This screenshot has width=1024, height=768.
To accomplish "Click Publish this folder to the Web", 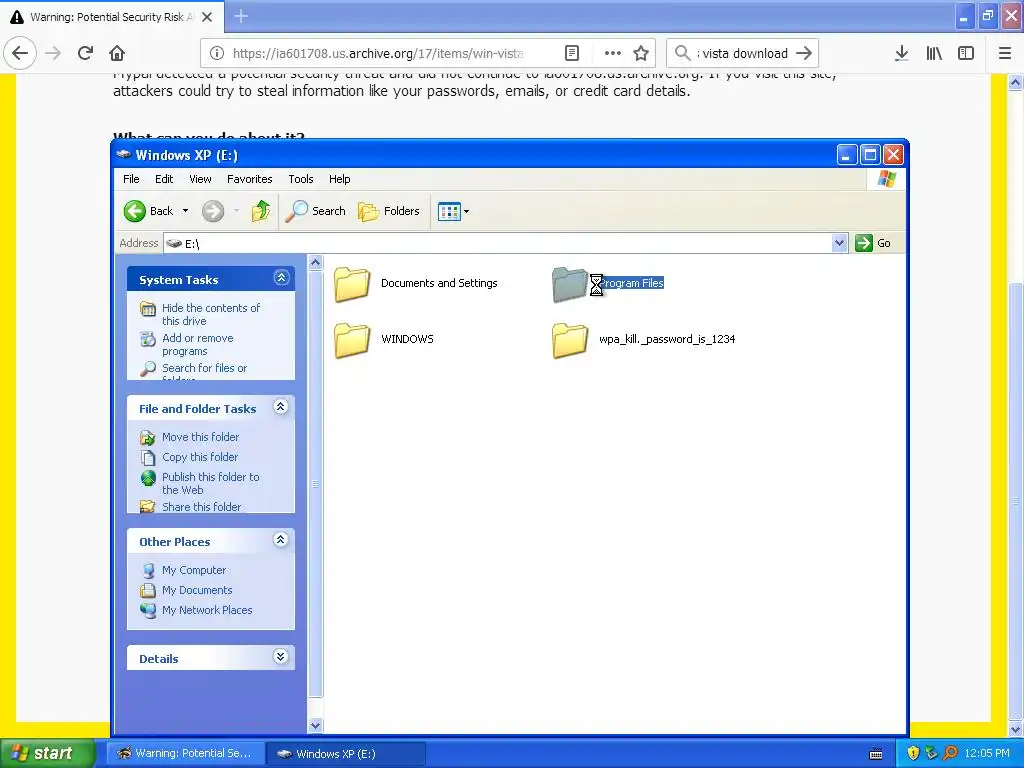I will [x=211, y=483].
